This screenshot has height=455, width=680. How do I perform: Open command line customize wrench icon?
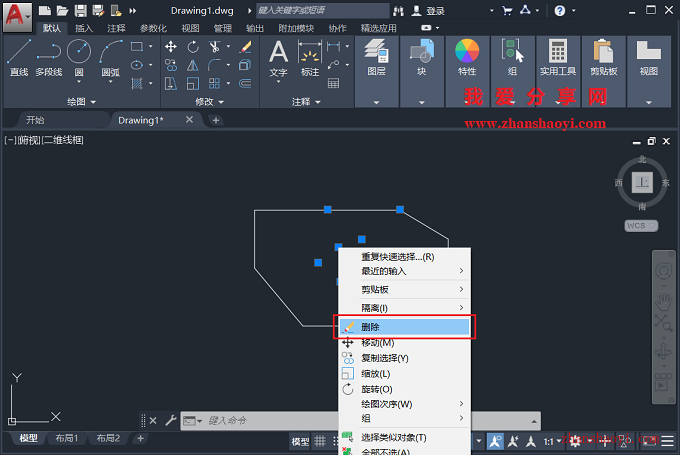[x=170, y=420]
